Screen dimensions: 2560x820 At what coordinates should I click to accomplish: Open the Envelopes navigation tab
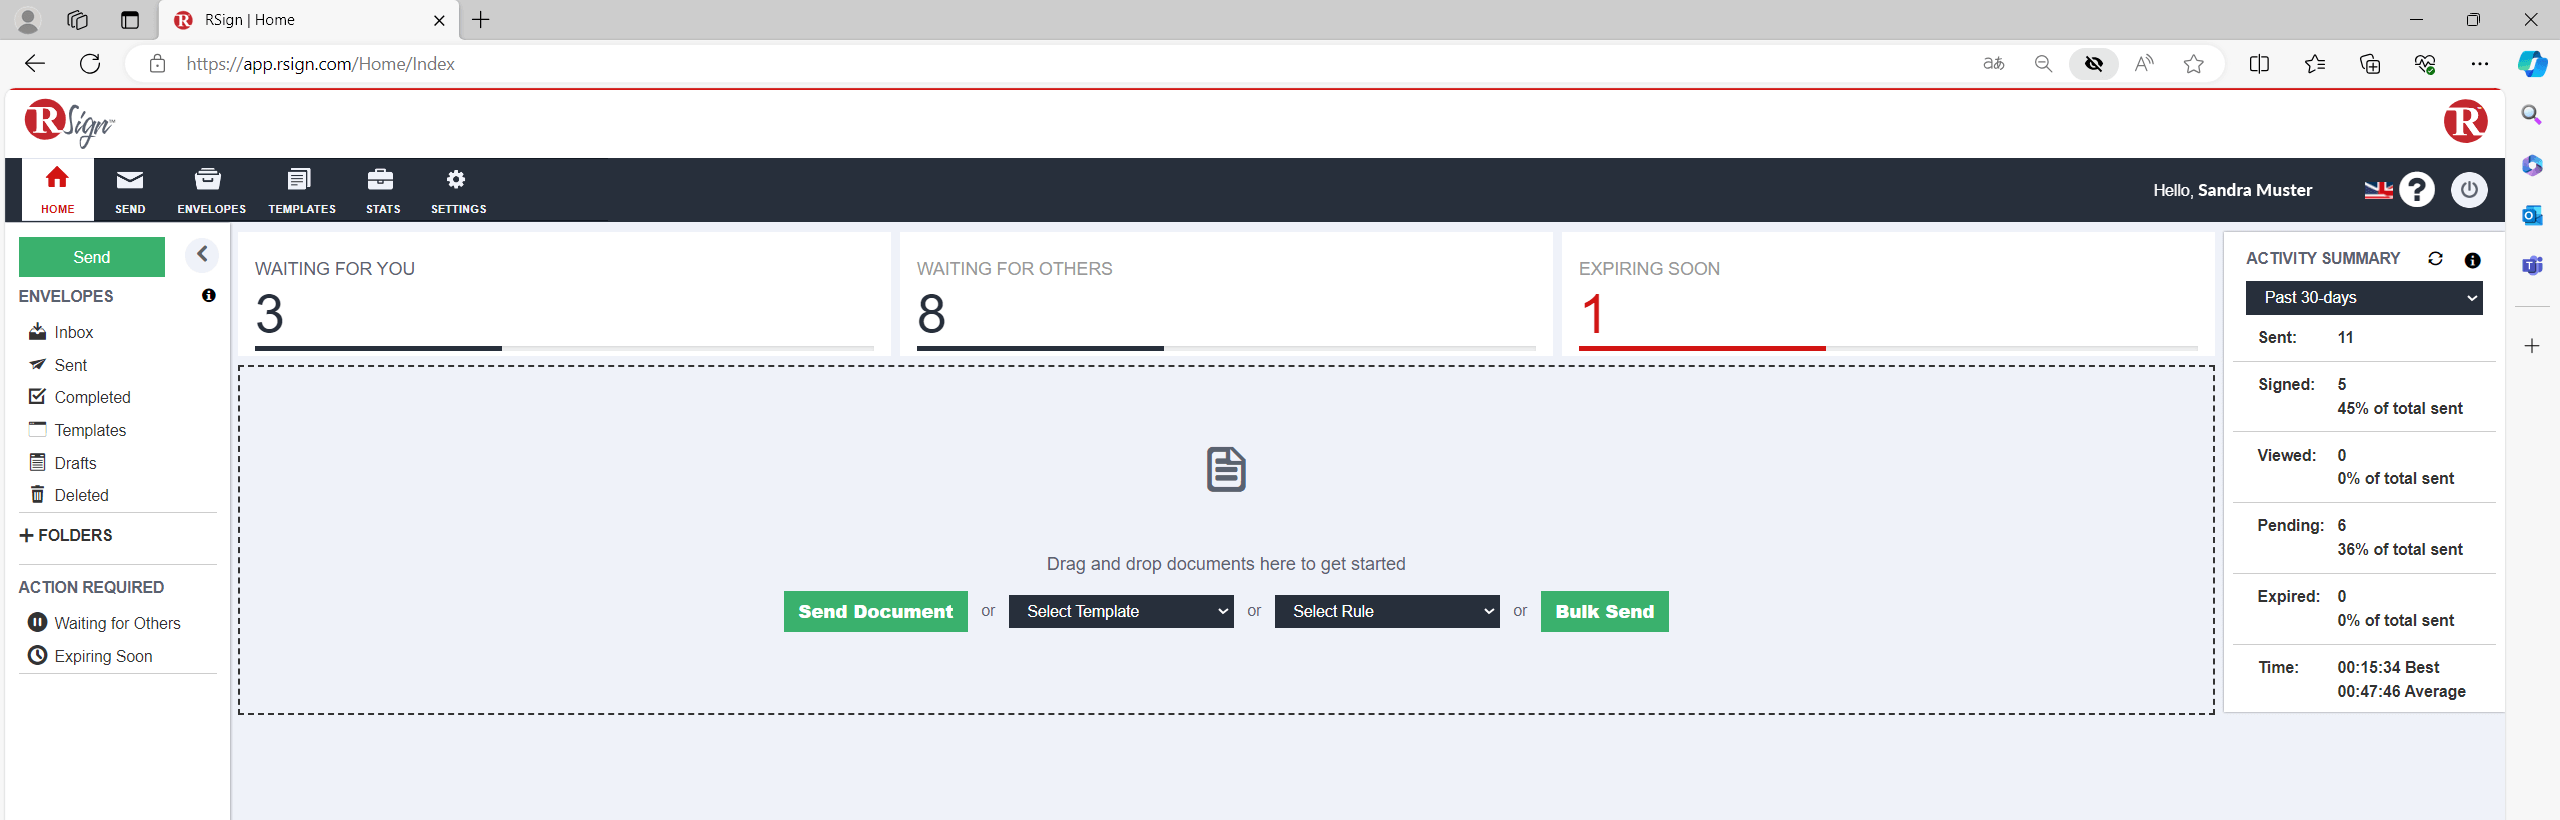[211, 190]
